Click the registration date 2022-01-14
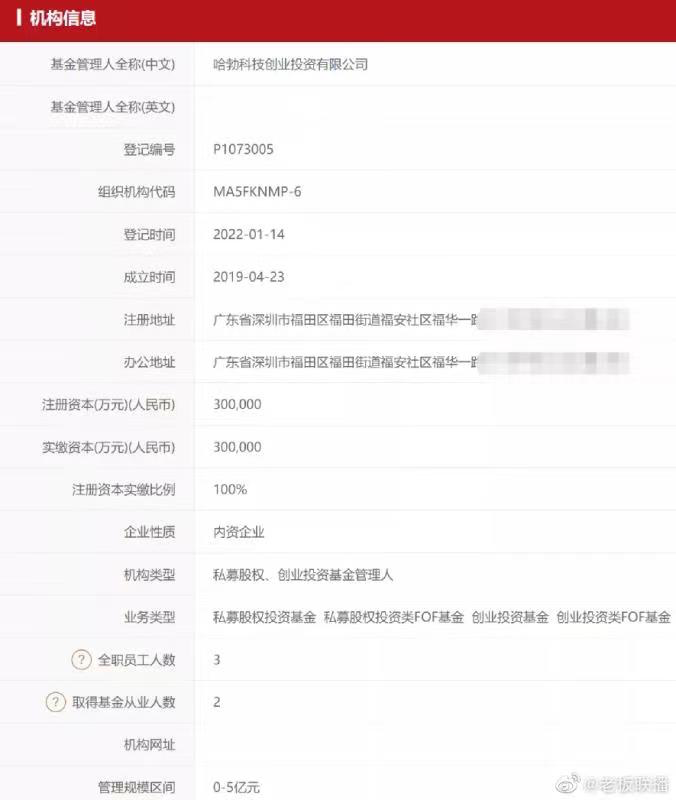The image size is (676, 800). pyautogui.click(x=248, y=234)
